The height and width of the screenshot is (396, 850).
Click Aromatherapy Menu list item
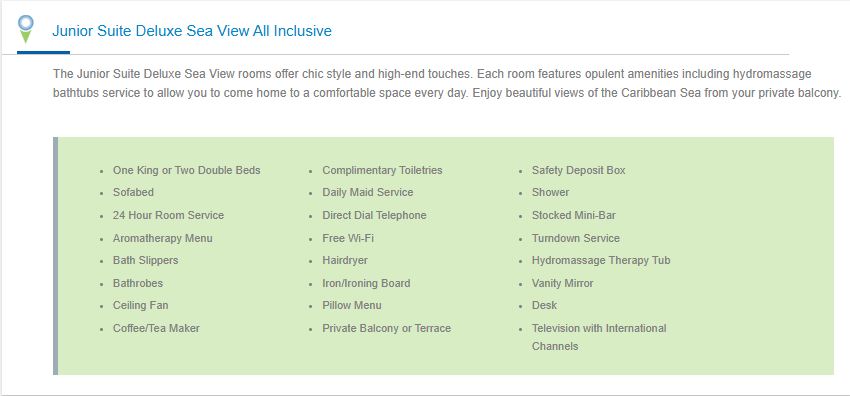163,238
